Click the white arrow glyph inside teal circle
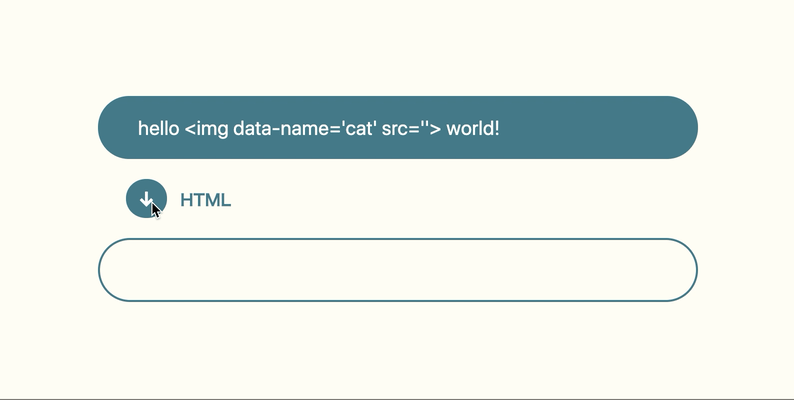The height and width of the screenshot is (400, 794). click(x=146, y=199)
